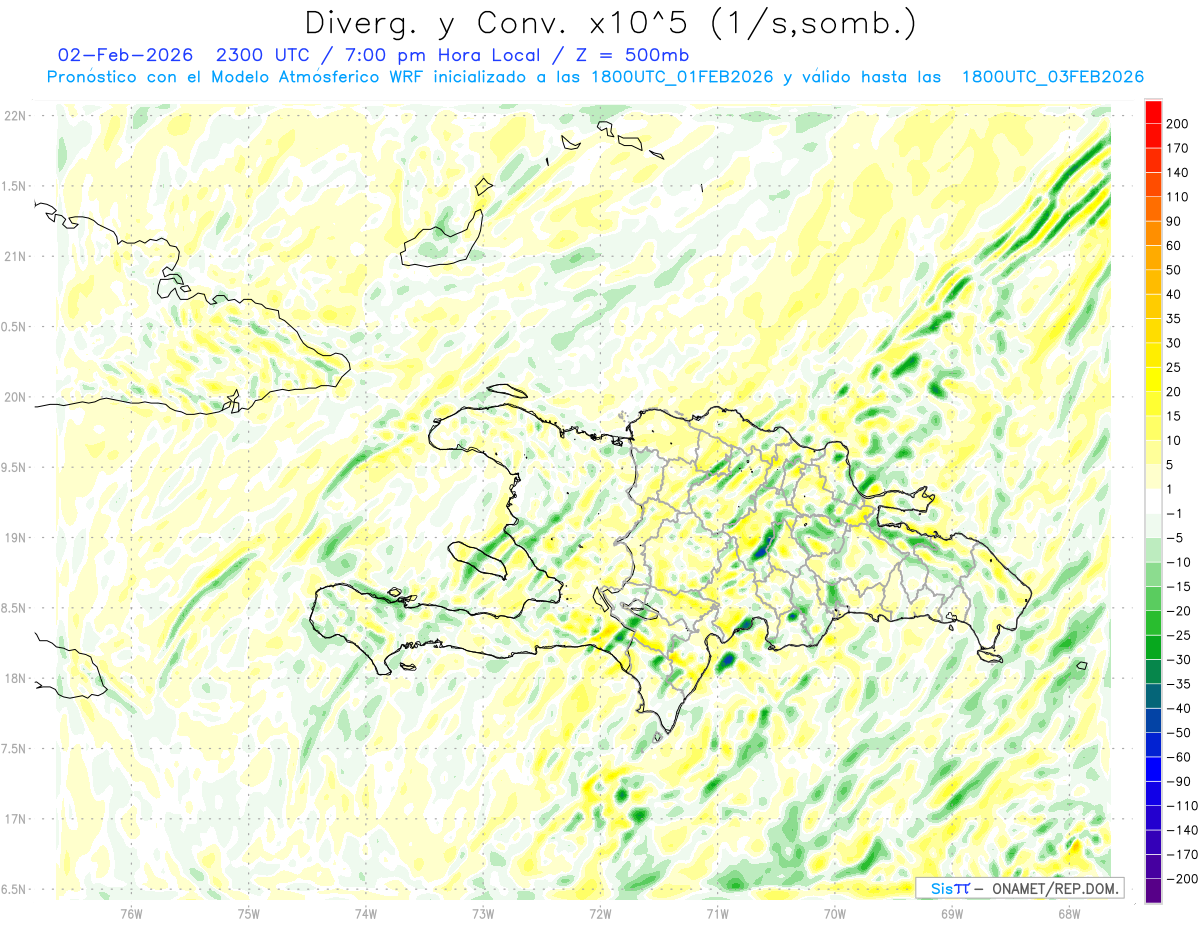Click the '-170' color scale label

(x=1180, y=854)
